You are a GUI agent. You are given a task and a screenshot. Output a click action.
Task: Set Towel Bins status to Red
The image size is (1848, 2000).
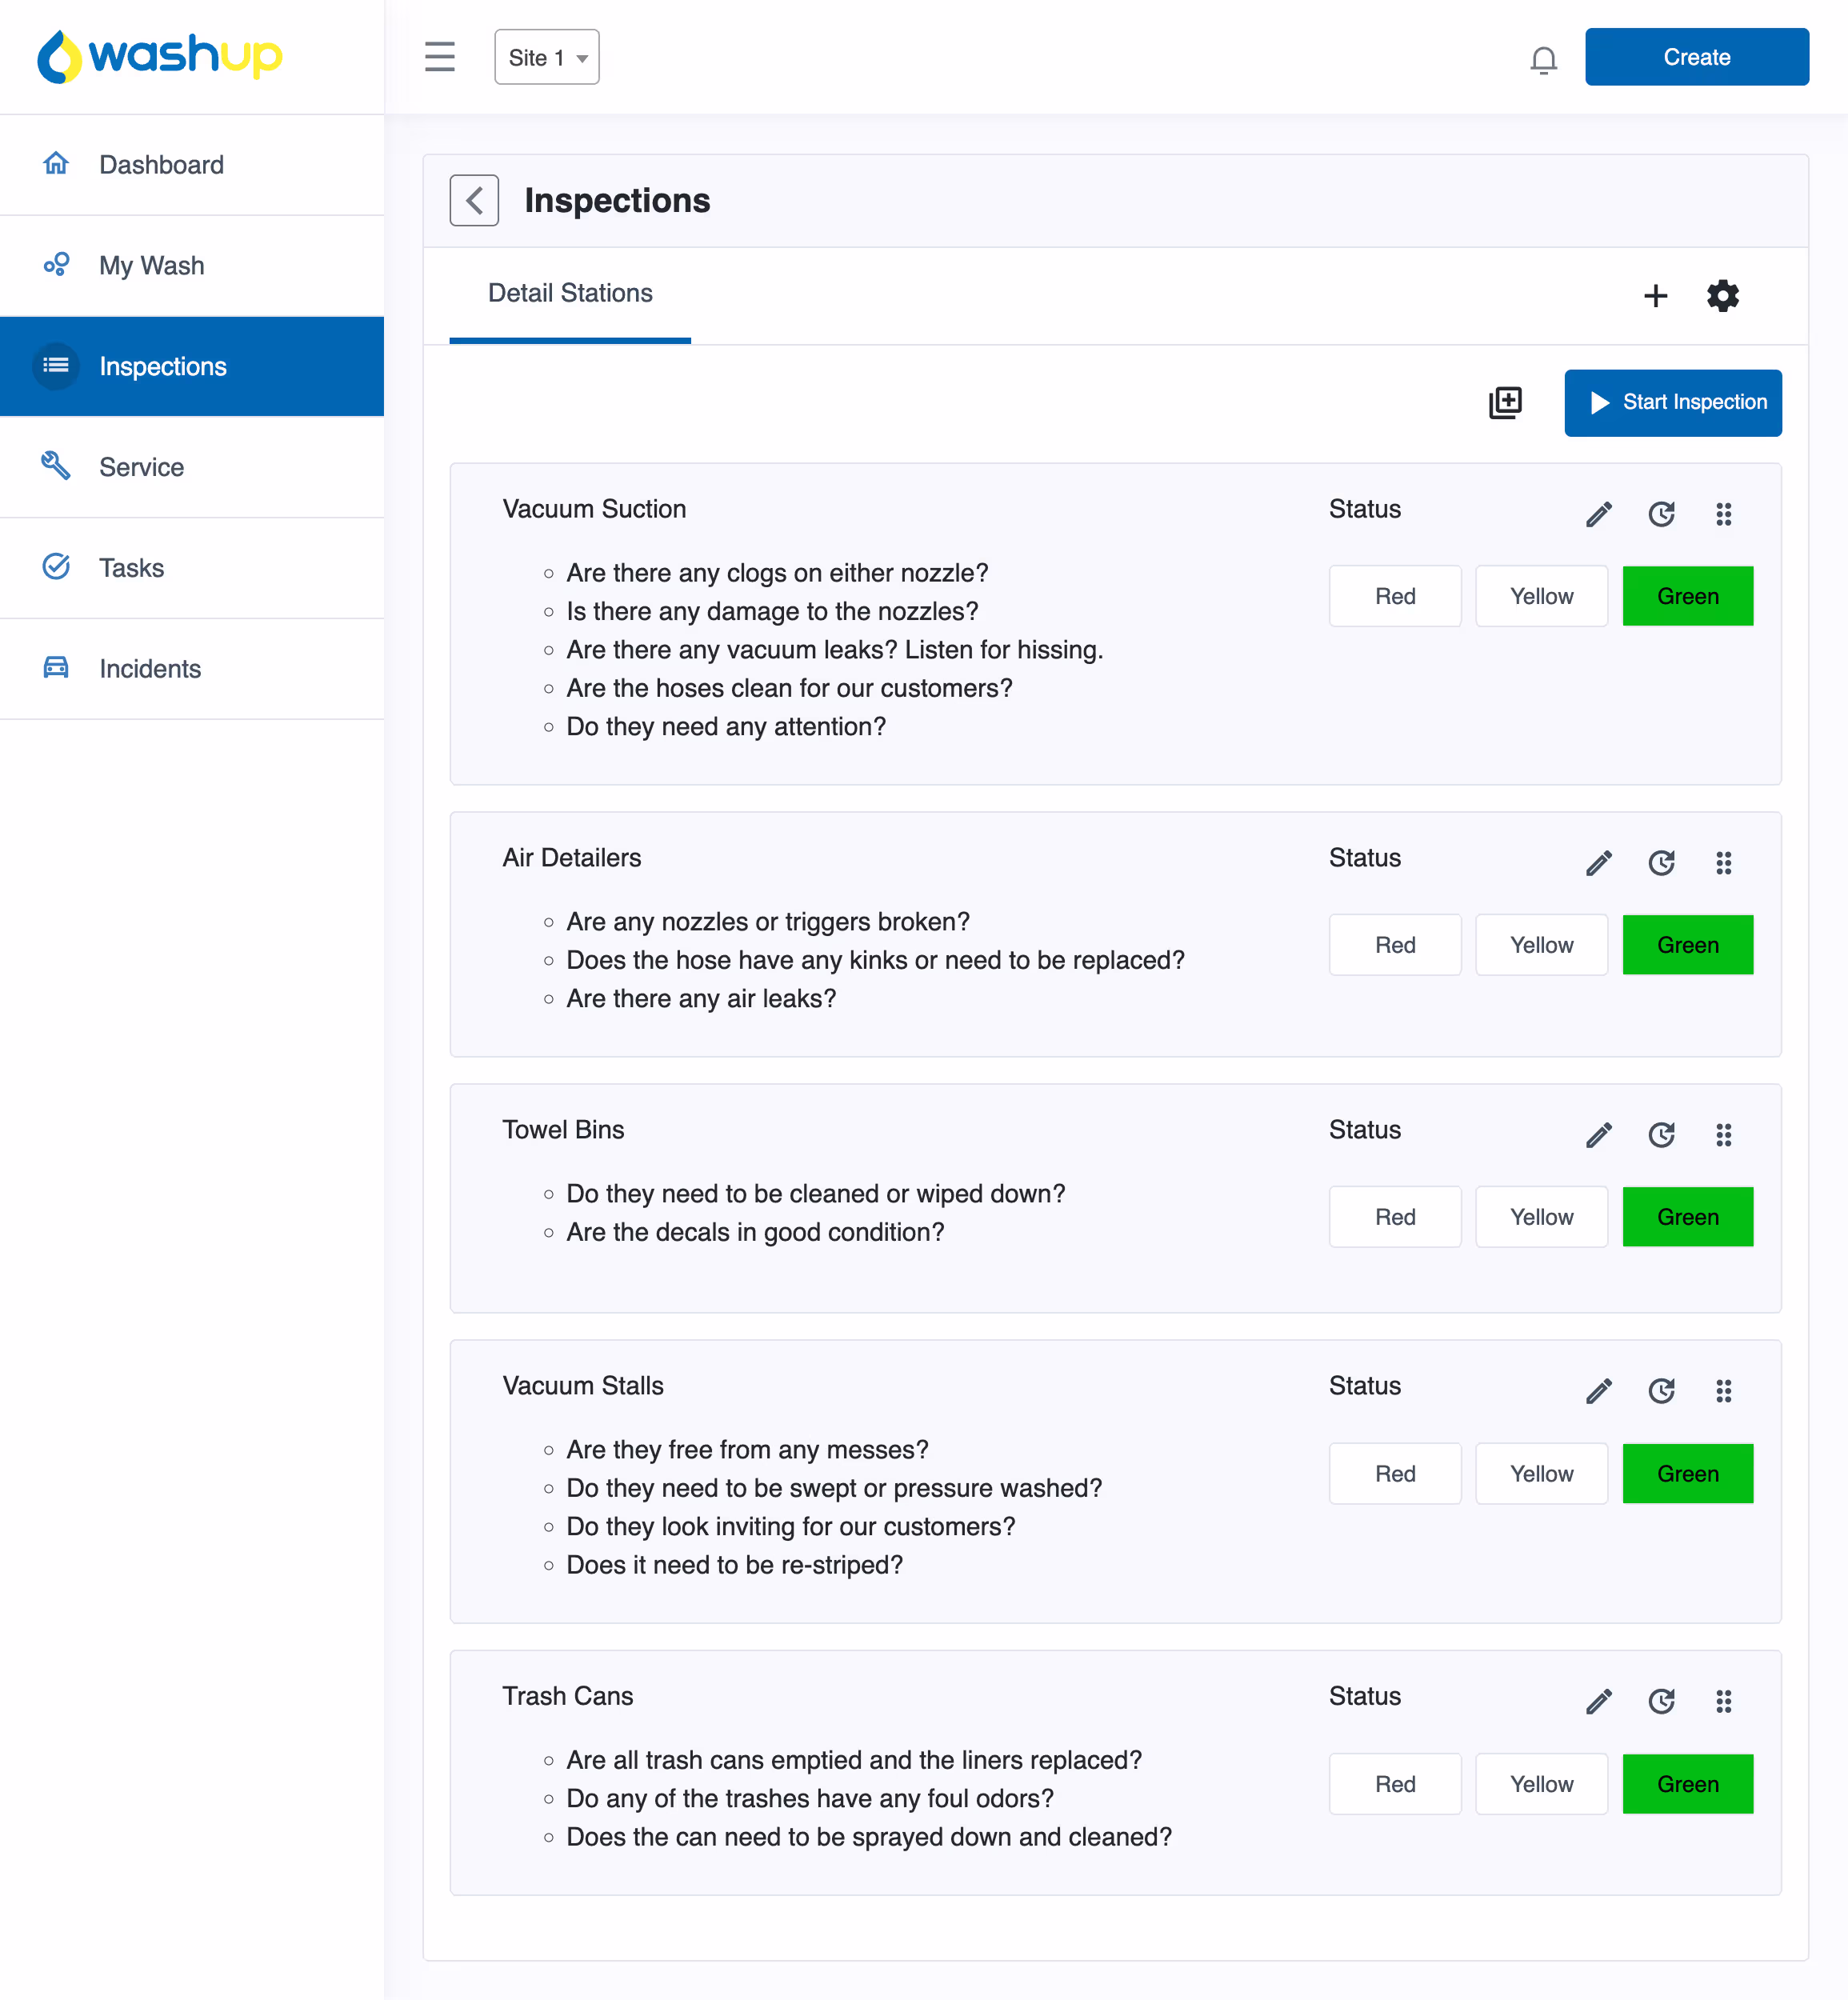click(1395, 1217)
